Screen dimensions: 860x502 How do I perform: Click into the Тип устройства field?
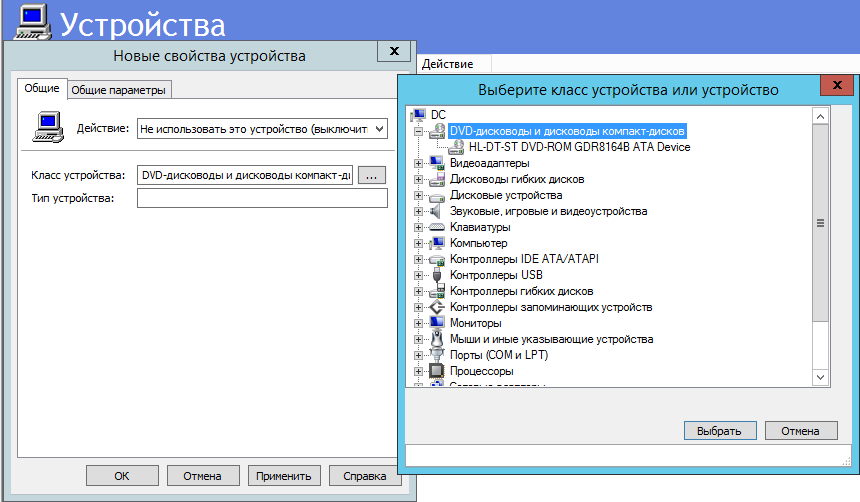[262, 198]
